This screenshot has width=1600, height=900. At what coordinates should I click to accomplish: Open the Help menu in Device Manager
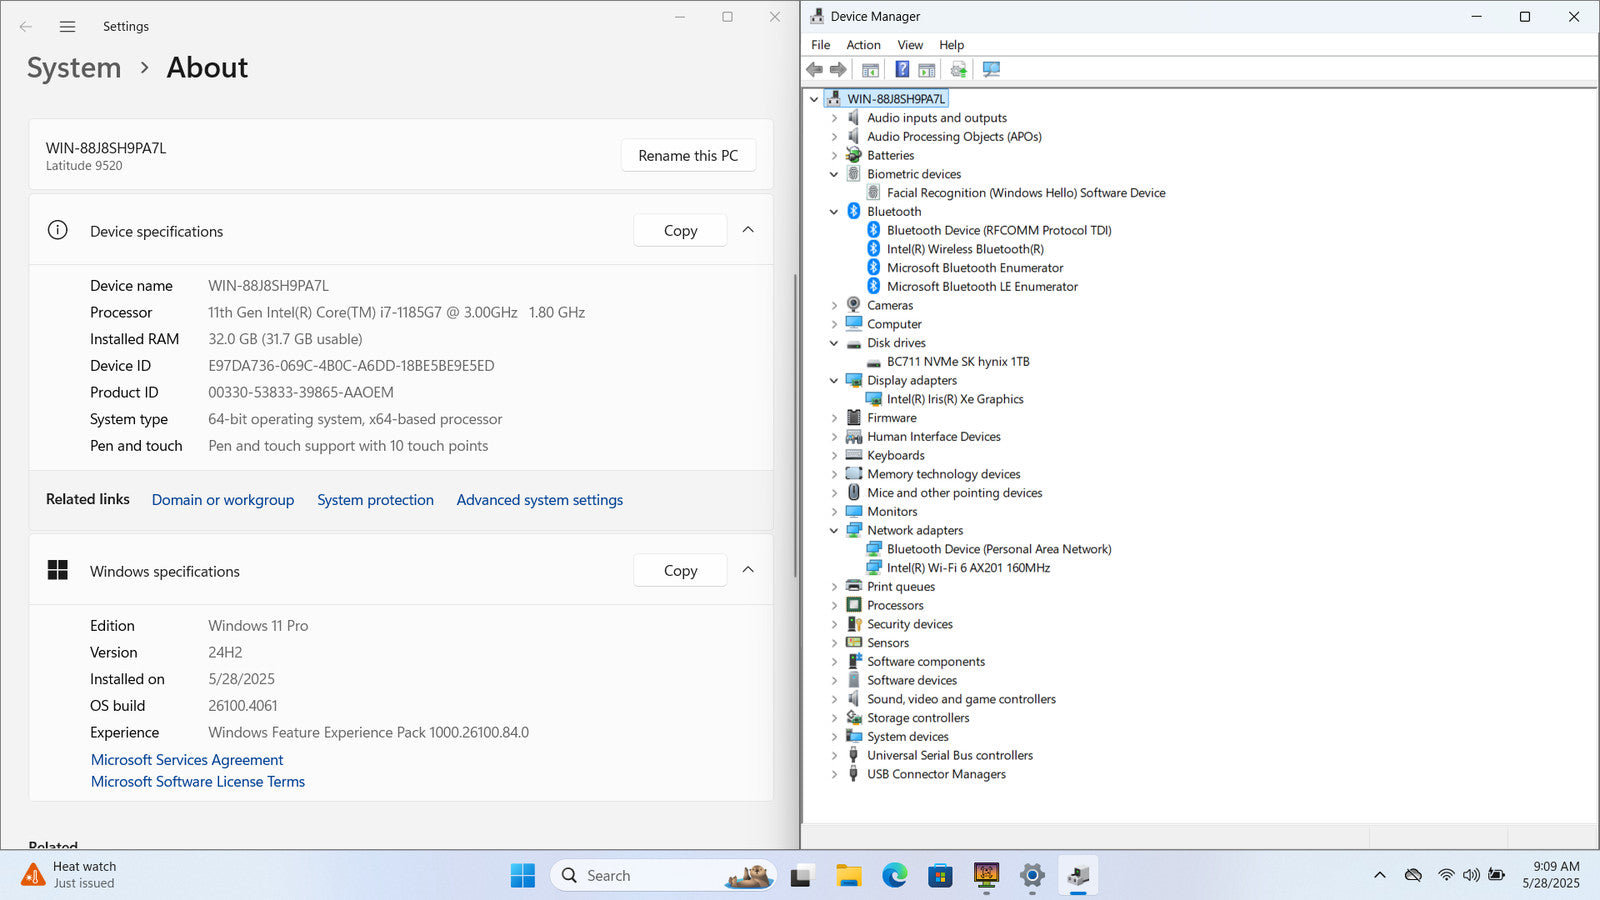tap(951, 45)
